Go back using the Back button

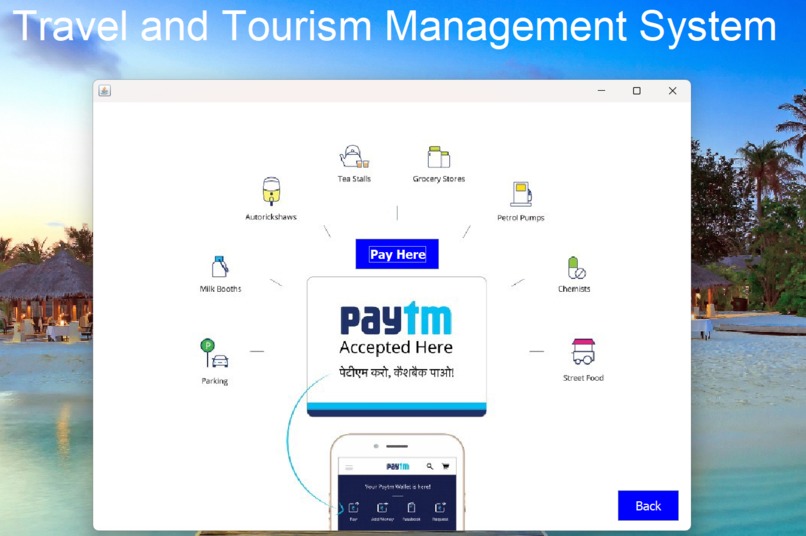pyautogui.click(x=648, y=506)
